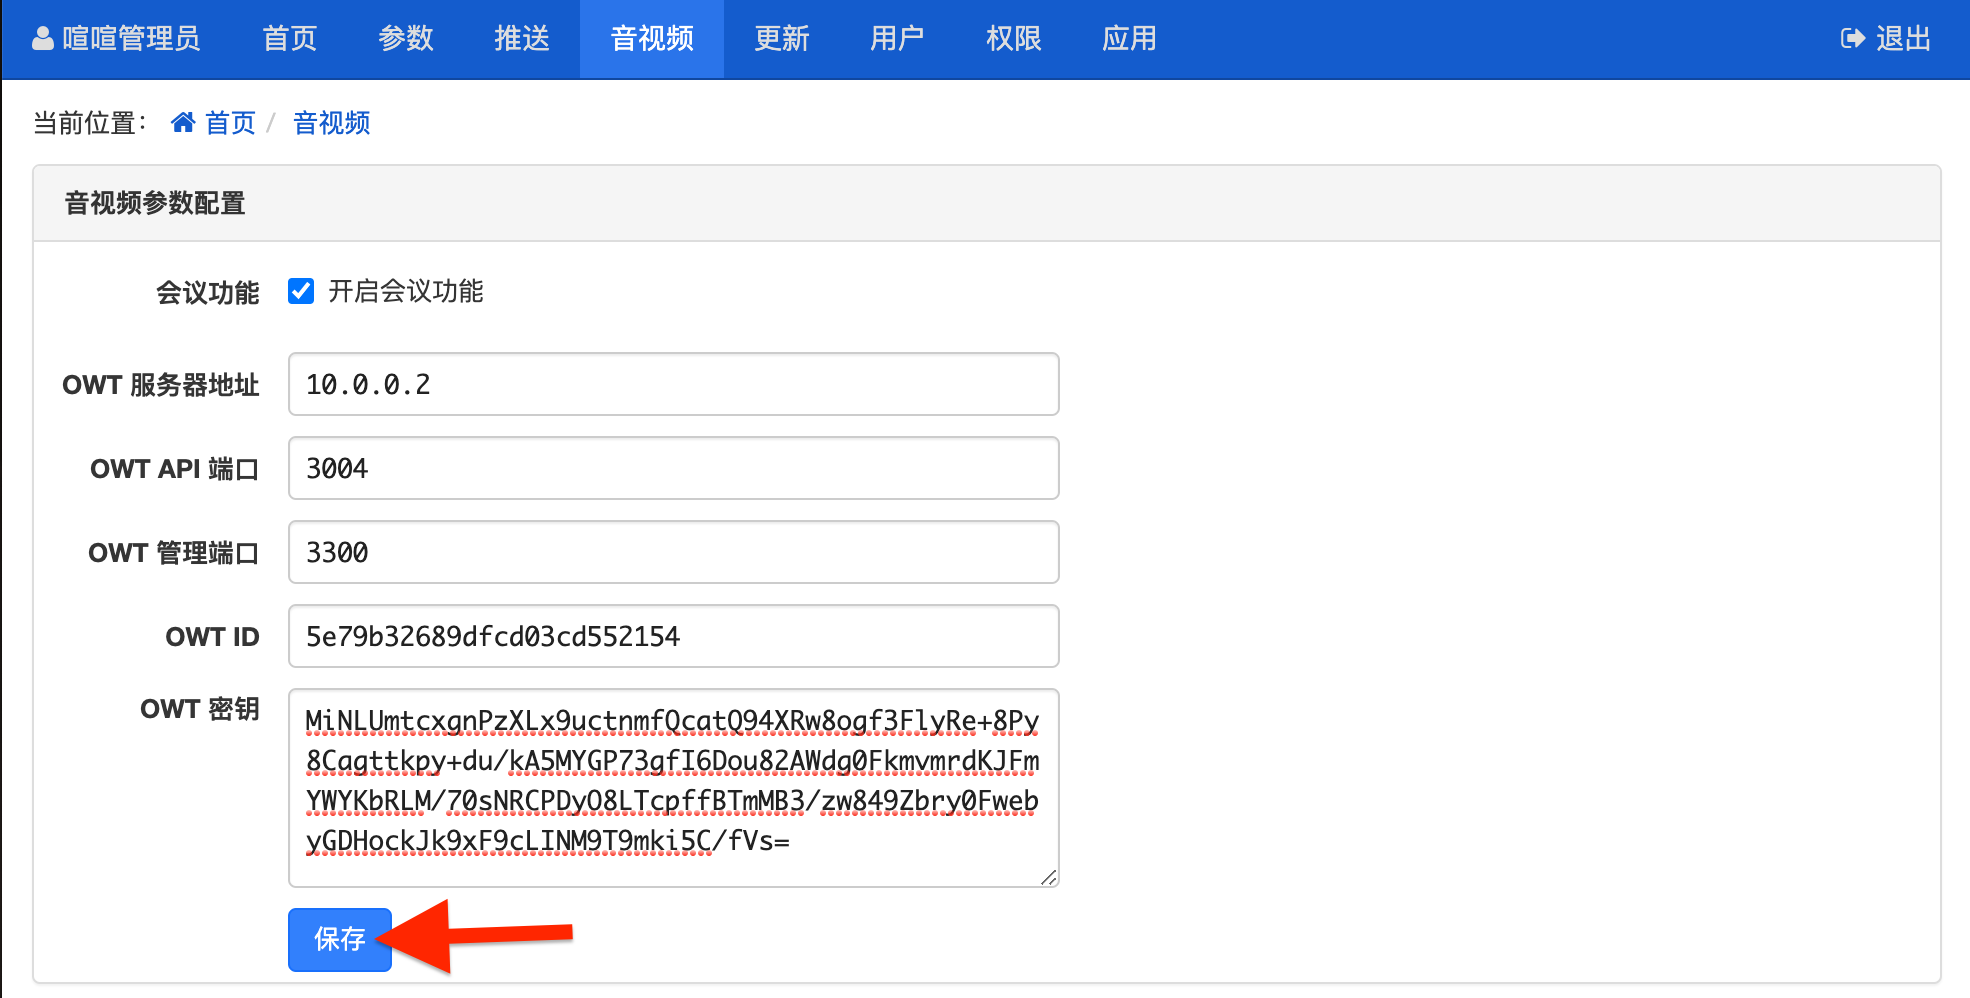Open the 首页 navigation tab
This screenshot has width=1970, height=998.
[x=289, y=39]
